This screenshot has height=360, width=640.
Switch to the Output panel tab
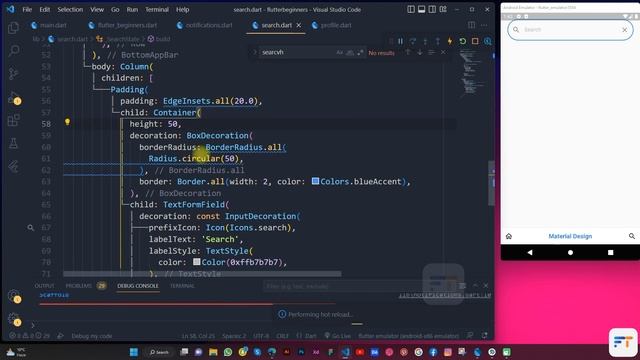[x=44, y=286]
